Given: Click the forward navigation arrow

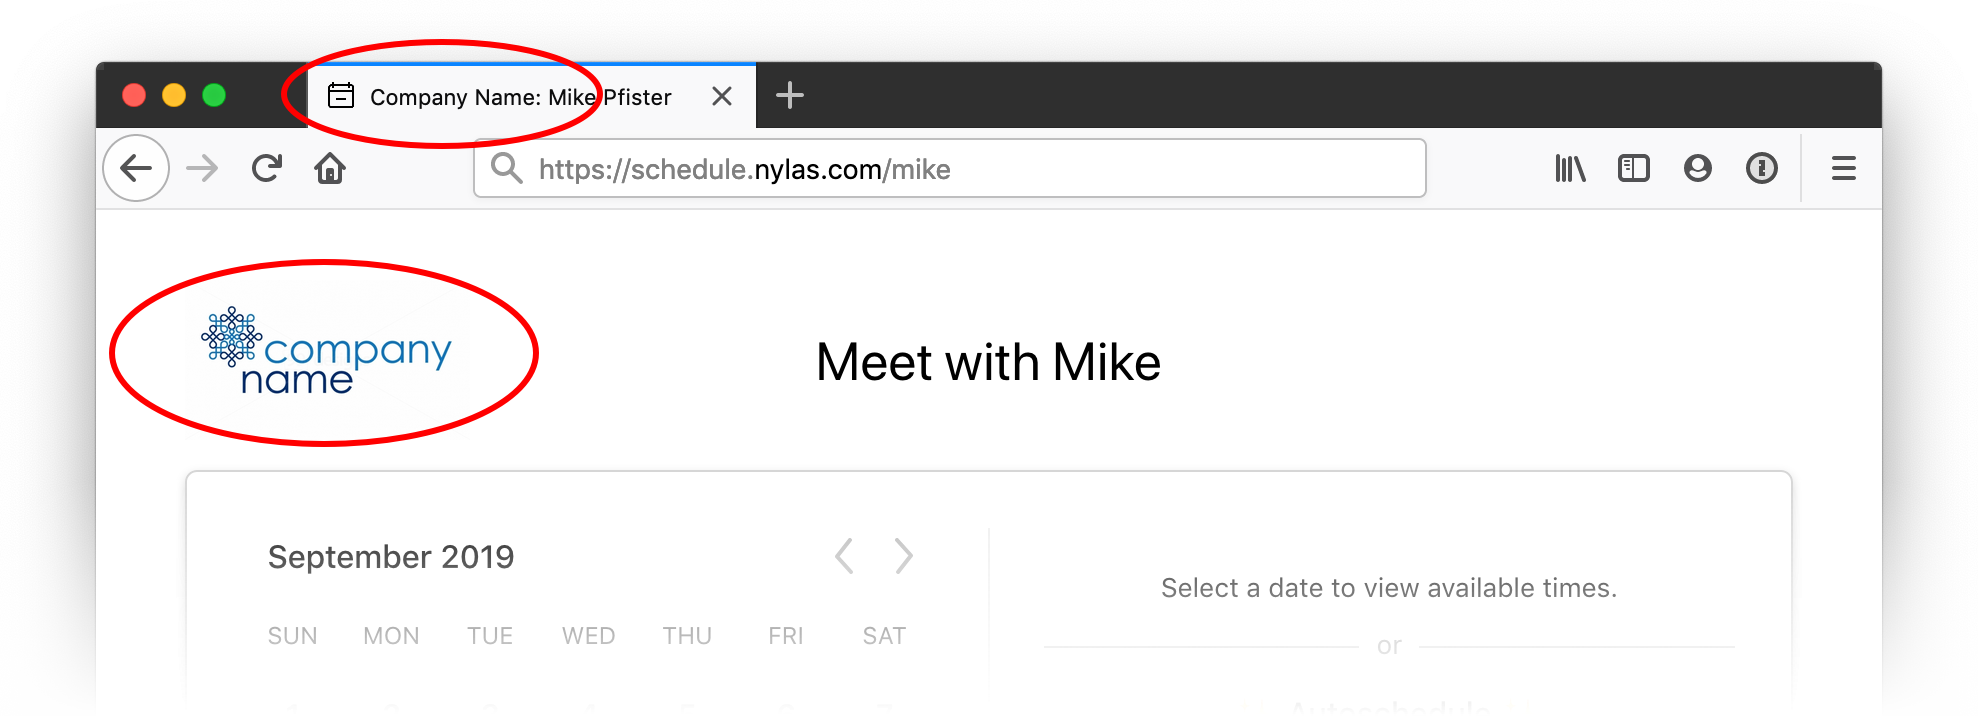Looking at the screenshot, I should tap(202, 168).
